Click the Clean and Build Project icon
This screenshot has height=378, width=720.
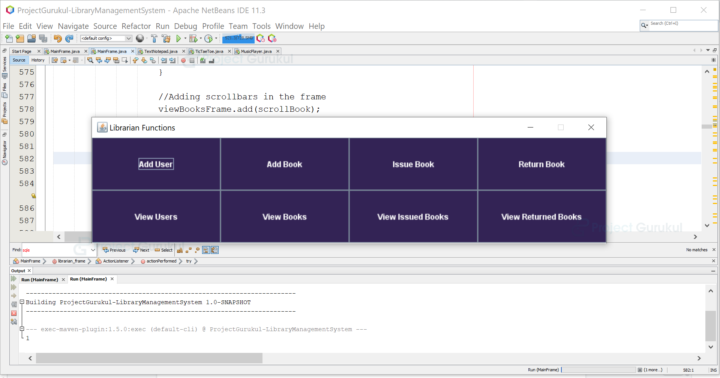[166, 39]
